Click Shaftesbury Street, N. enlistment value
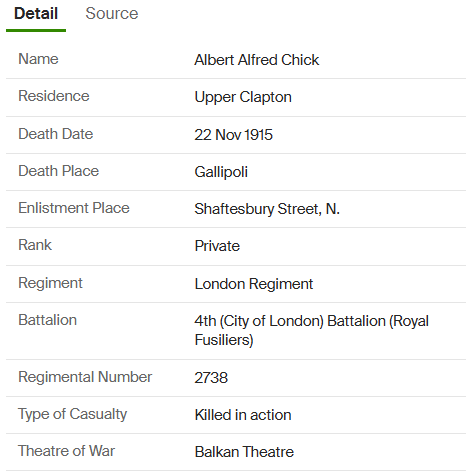Image resolution: width=466 pixels, height=476 pixels. click(x=267, y=209)
